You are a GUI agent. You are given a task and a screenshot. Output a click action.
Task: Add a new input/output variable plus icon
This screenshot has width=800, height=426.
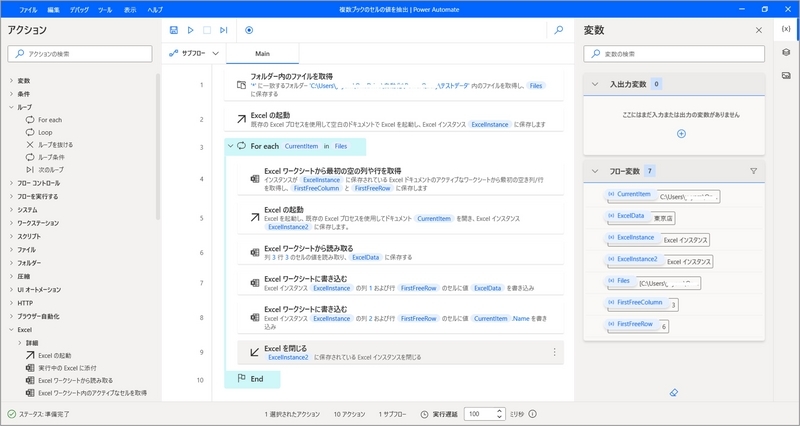click(x=681, y=134)
